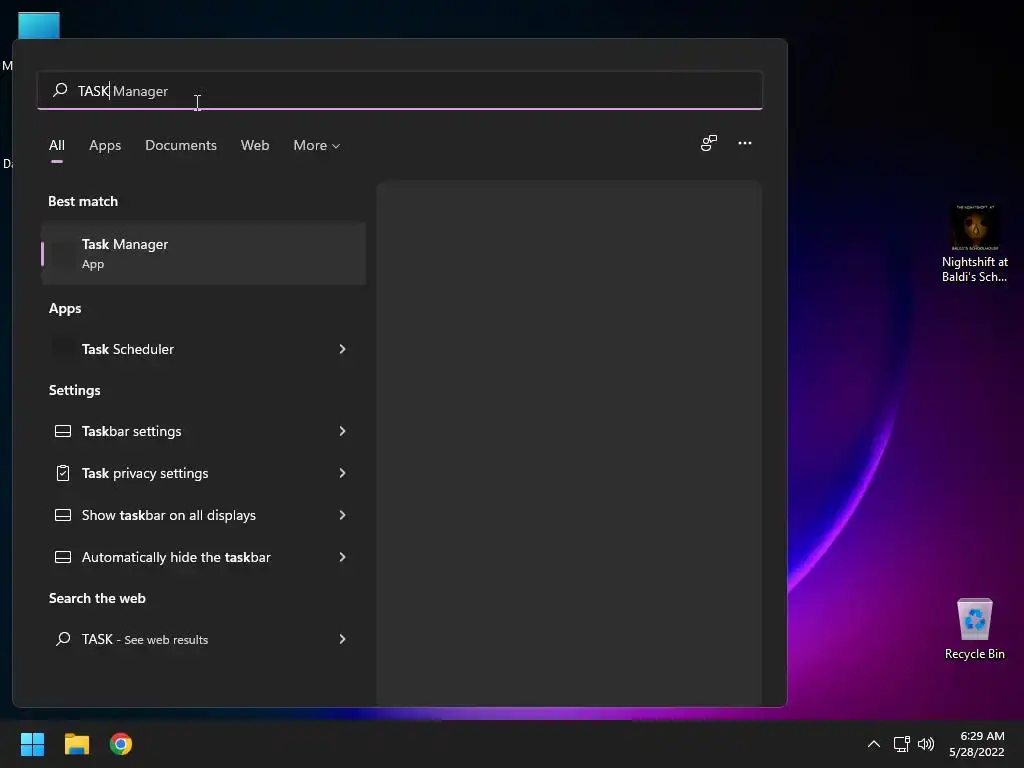Expand the Task Scheduler result arrow
This screenshot has width=1024, height=768.
tap(342, 349)
